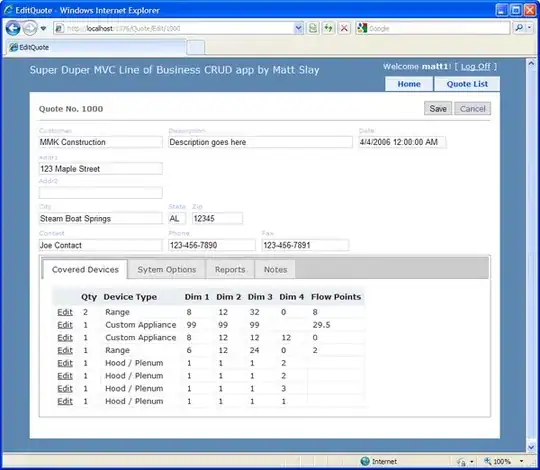Click the magnifier Search button
540x470 pixels.
click(518, 28)
